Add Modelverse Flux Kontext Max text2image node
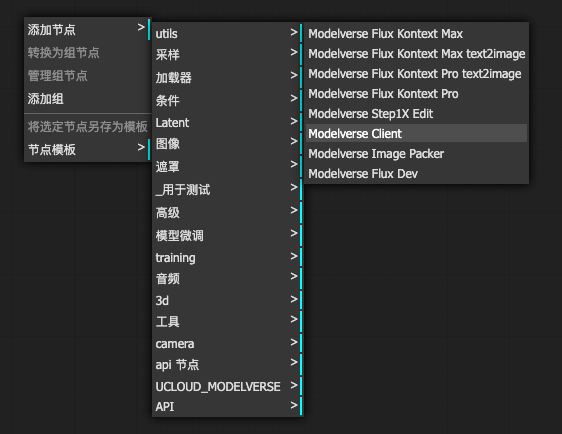The height and width of the screenshot is (434, 562). (x=416, y=53)
